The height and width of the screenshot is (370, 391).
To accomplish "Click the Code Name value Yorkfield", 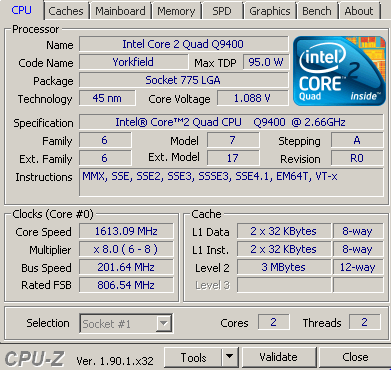I will tap(134, 62).
